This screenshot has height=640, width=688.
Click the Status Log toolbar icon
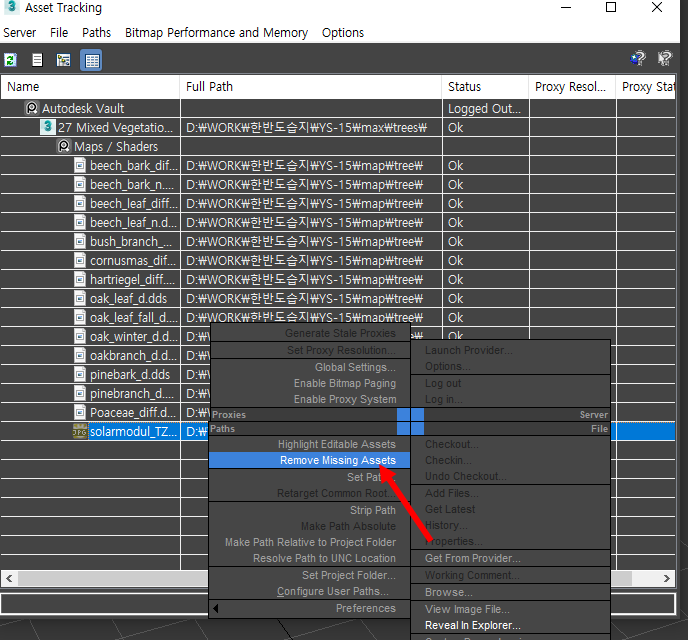pyautogui.click(x=37, y=60)
